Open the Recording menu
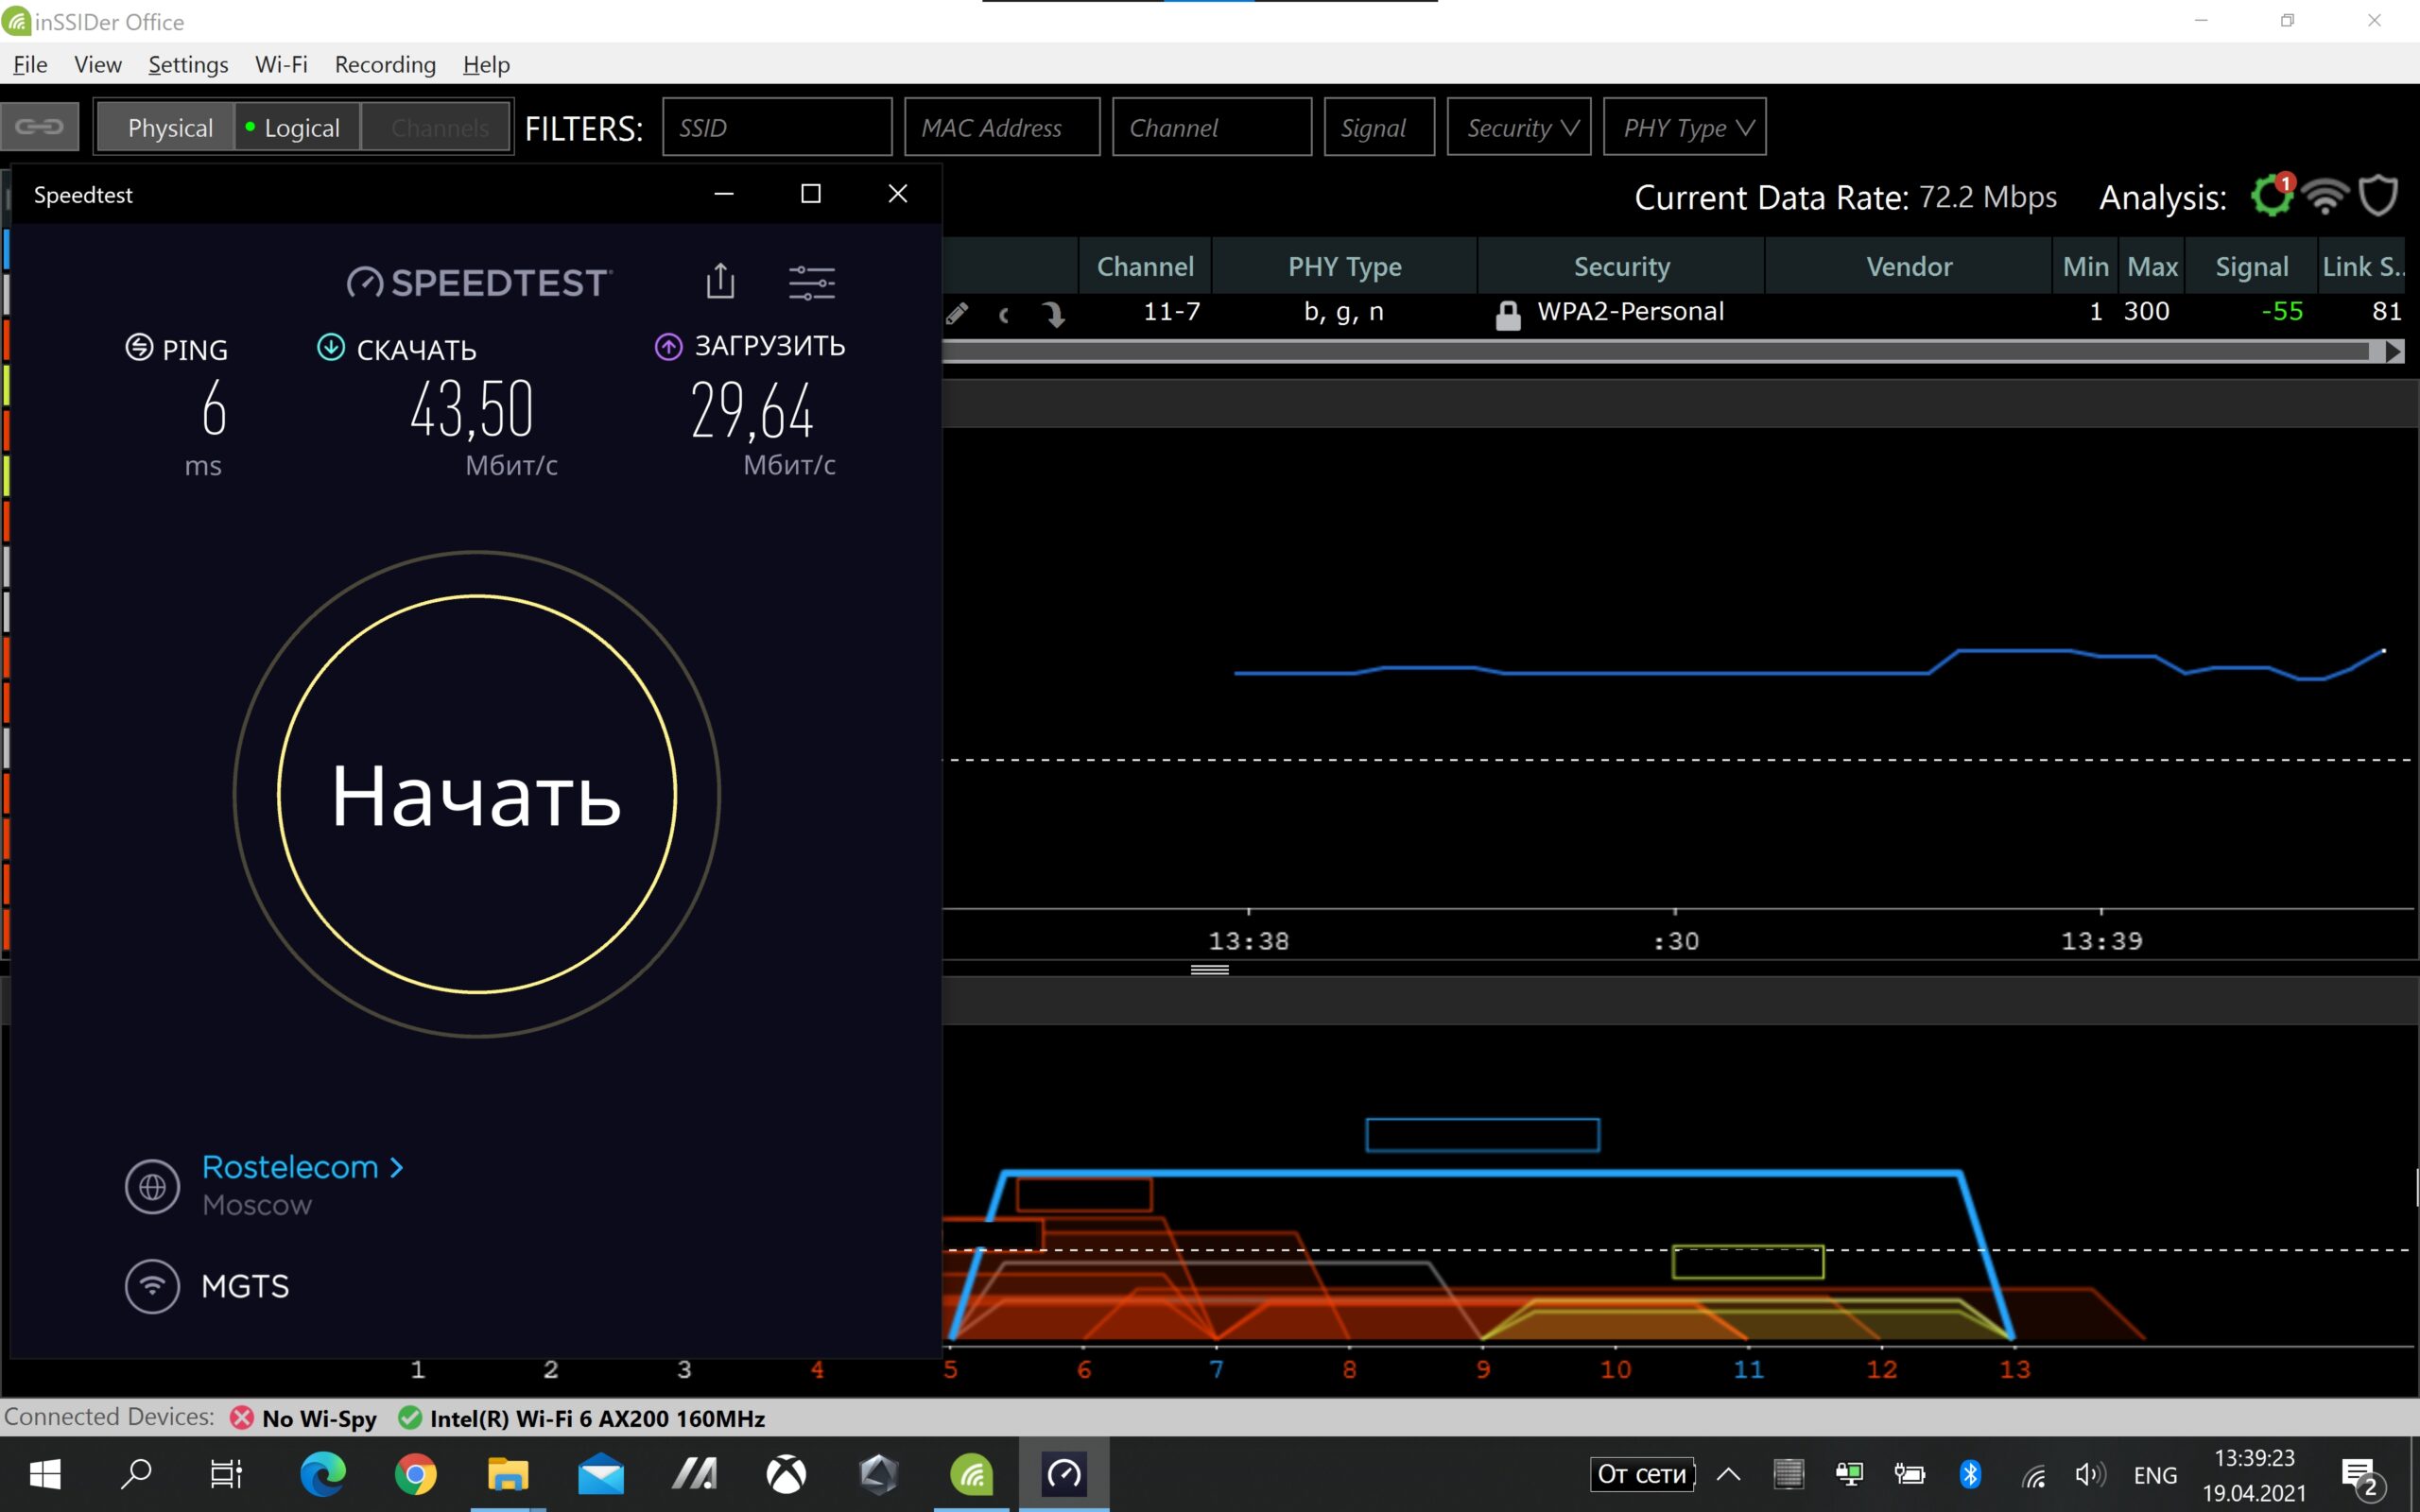Screen dimensions: 2420x1512 [385, 64]
